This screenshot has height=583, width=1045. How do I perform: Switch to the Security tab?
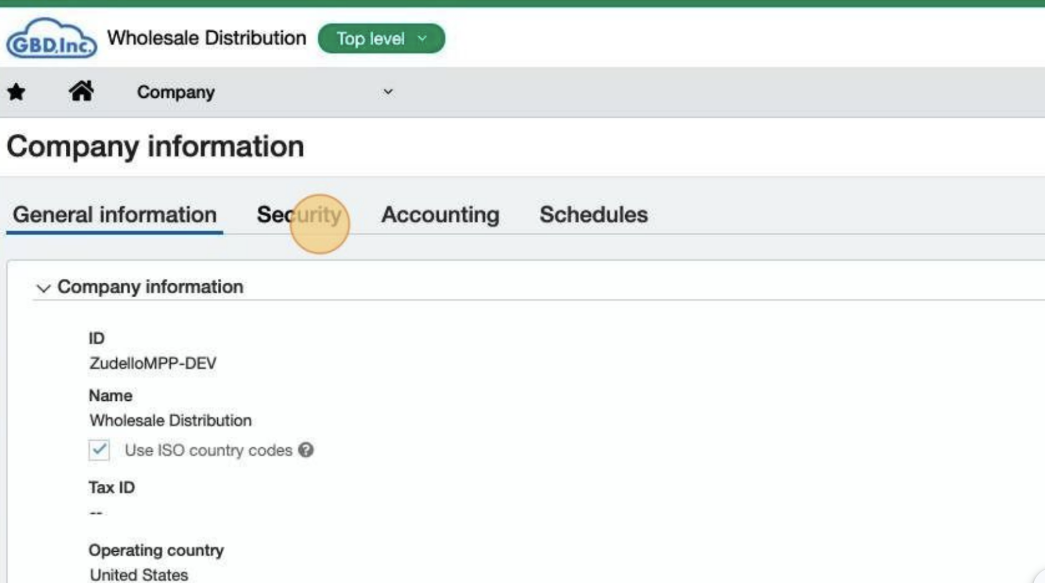coord(299,215)
